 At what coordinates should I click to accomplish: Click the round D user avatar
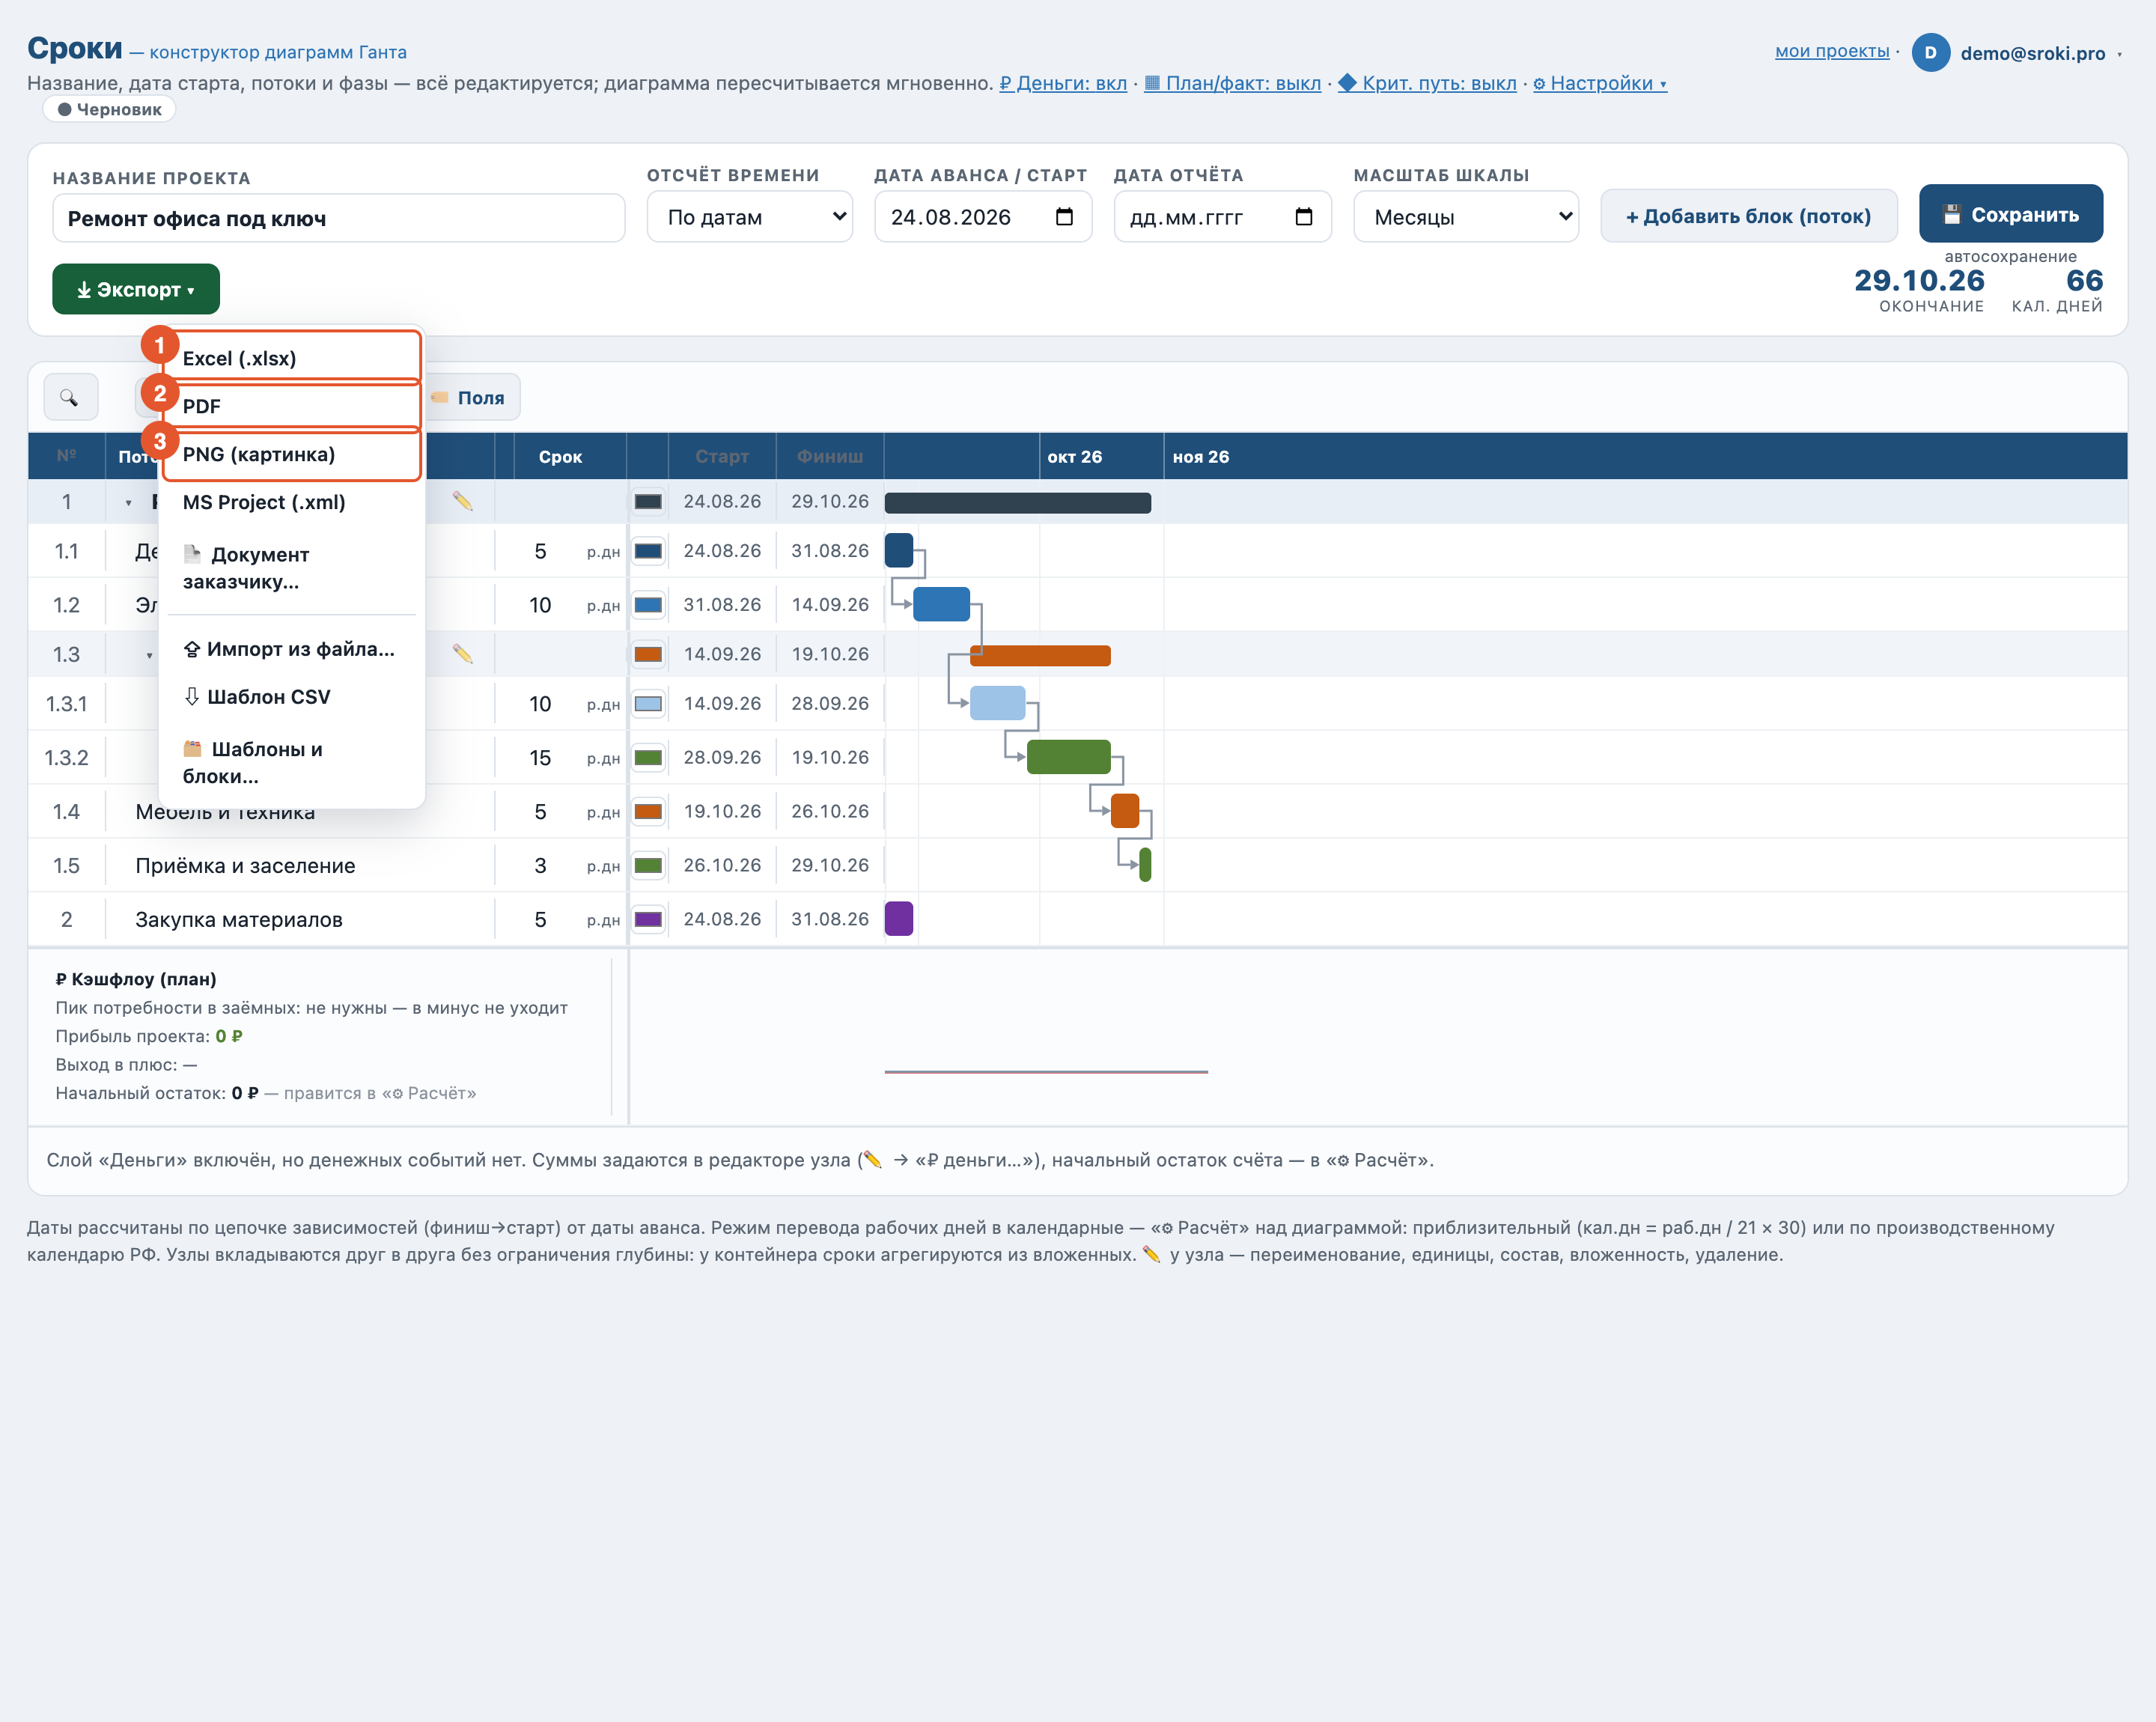click(x=1930, y=53)
